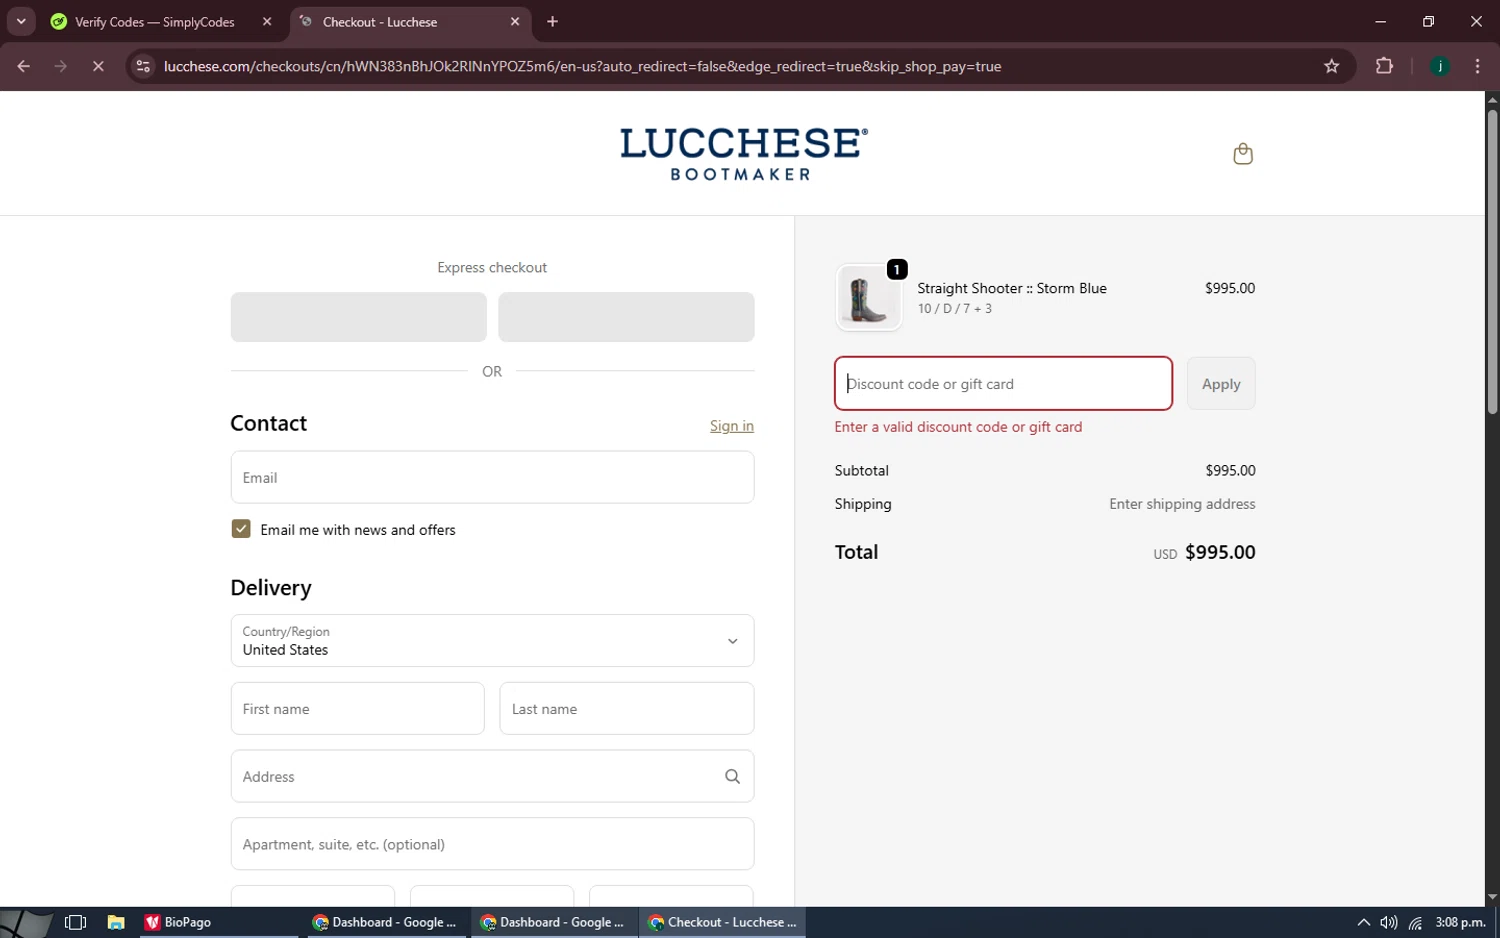This screenshot has height=938, width=1500.
Task: Go back to previous page
Action: (x=24, y=66)
